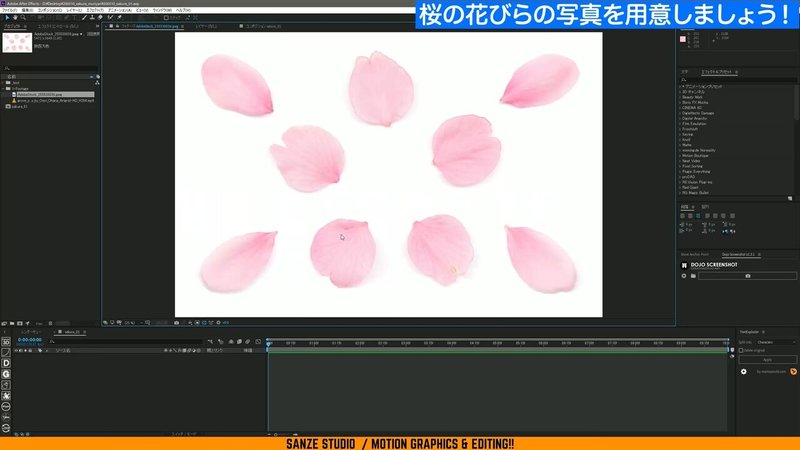This screenshot has height=450, width=800.
Task: Open Dojo Screenshot folder icon
Action: pos(693,276)
